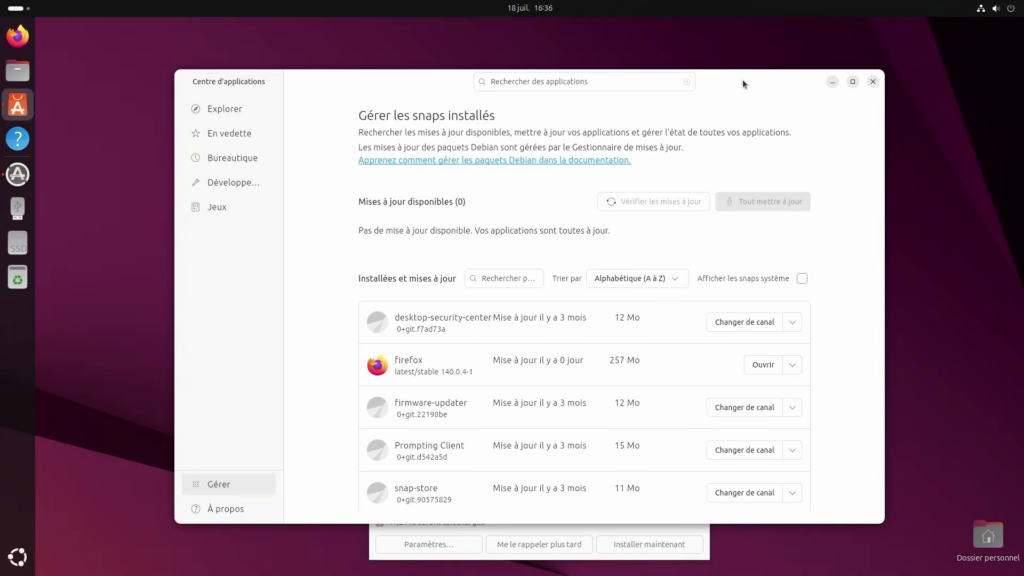This screenshot has width=1024, height=576.
Task: Click the snap-store app icon in list
Action: click(x=377, y=493)
